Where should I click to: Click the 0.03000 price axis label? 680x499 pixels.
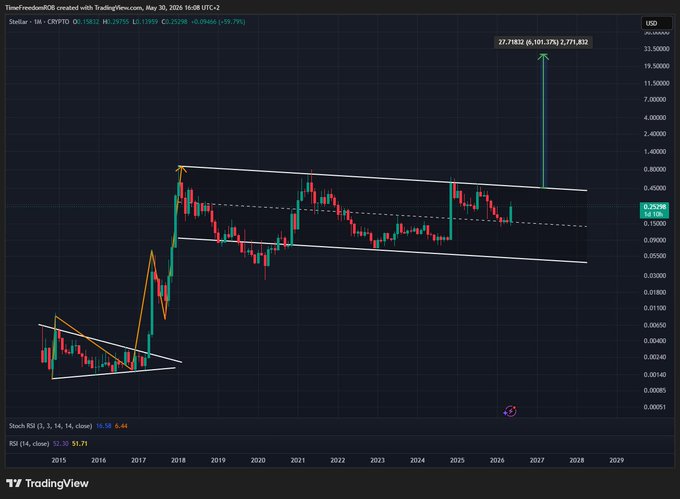coord(655,276)
